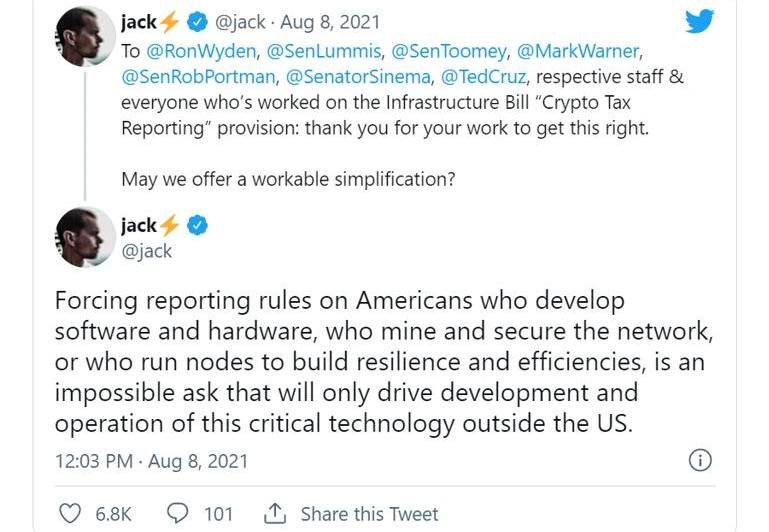Click the @jack handle under the lower name

[146, 252]
